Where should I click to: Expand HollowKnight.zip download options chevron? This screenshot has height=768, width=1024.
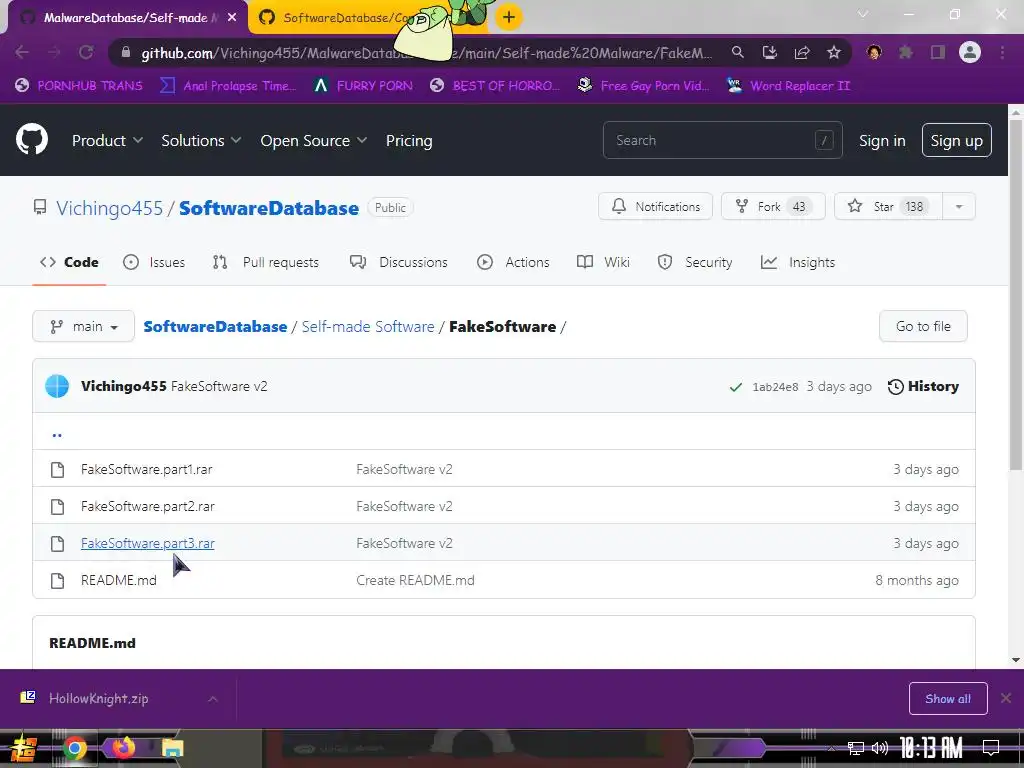pyautogui.click(x=213, y=699)
